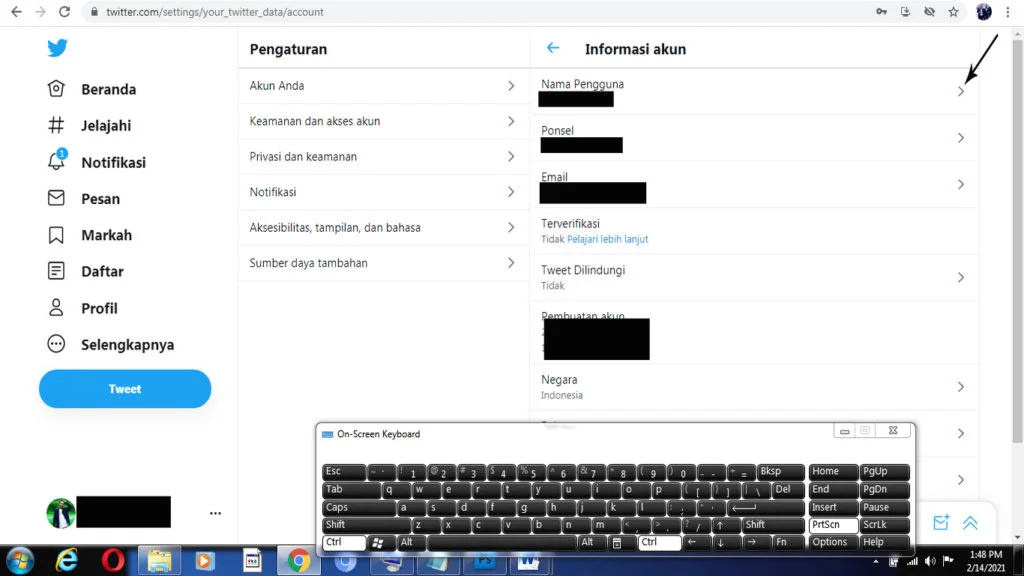
Task: Open Beranda home icon in sidebar
Action: [x=56, y=89]
